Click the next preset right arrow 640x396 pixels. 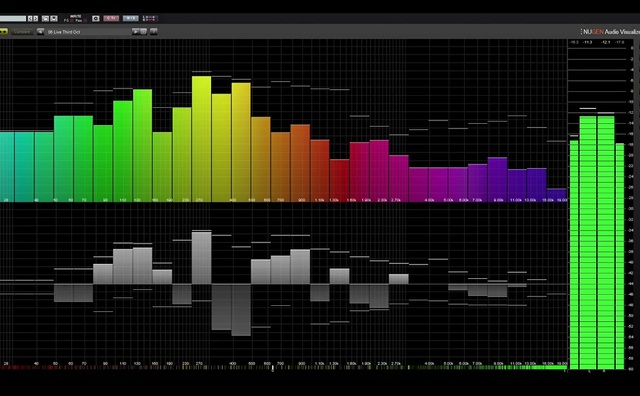(x=36, y=18)
